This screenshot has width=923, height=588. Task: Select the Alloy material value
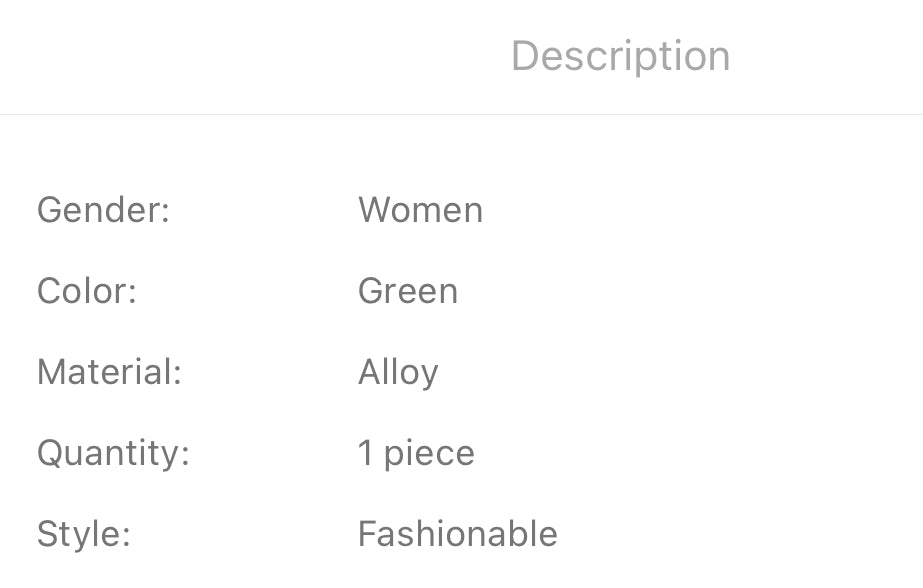coord(399,373)
